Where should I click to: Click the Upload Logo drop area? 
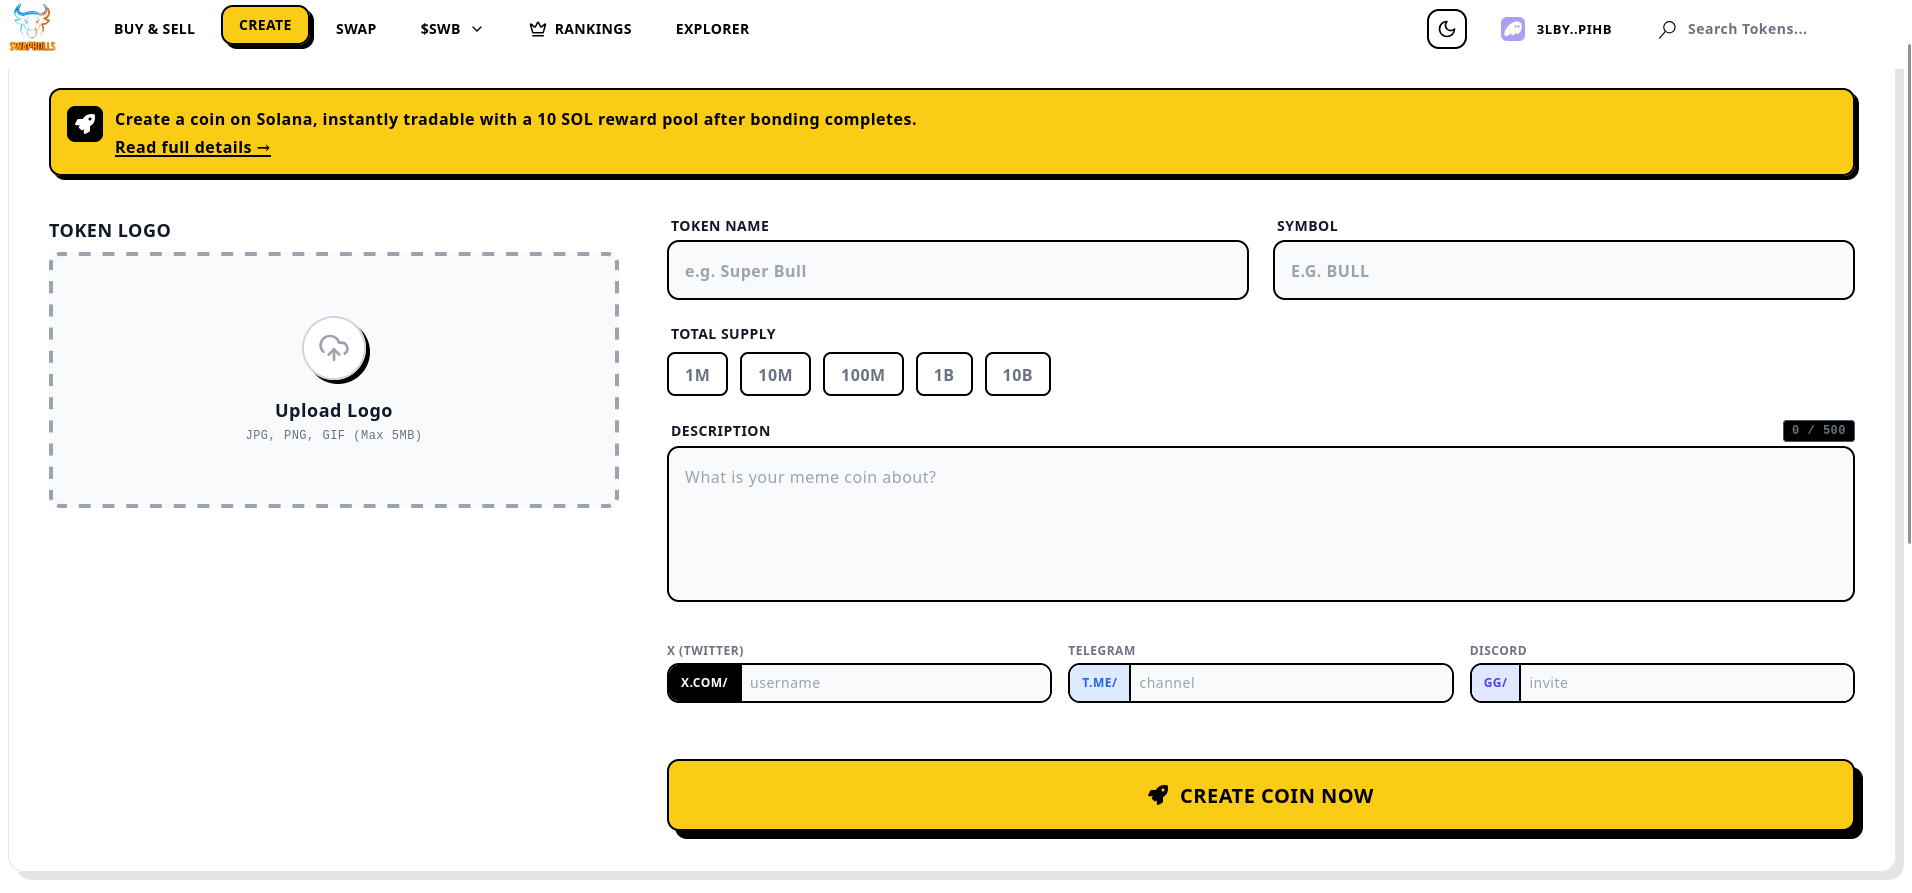pyautogui.click(x=334, y=380)
